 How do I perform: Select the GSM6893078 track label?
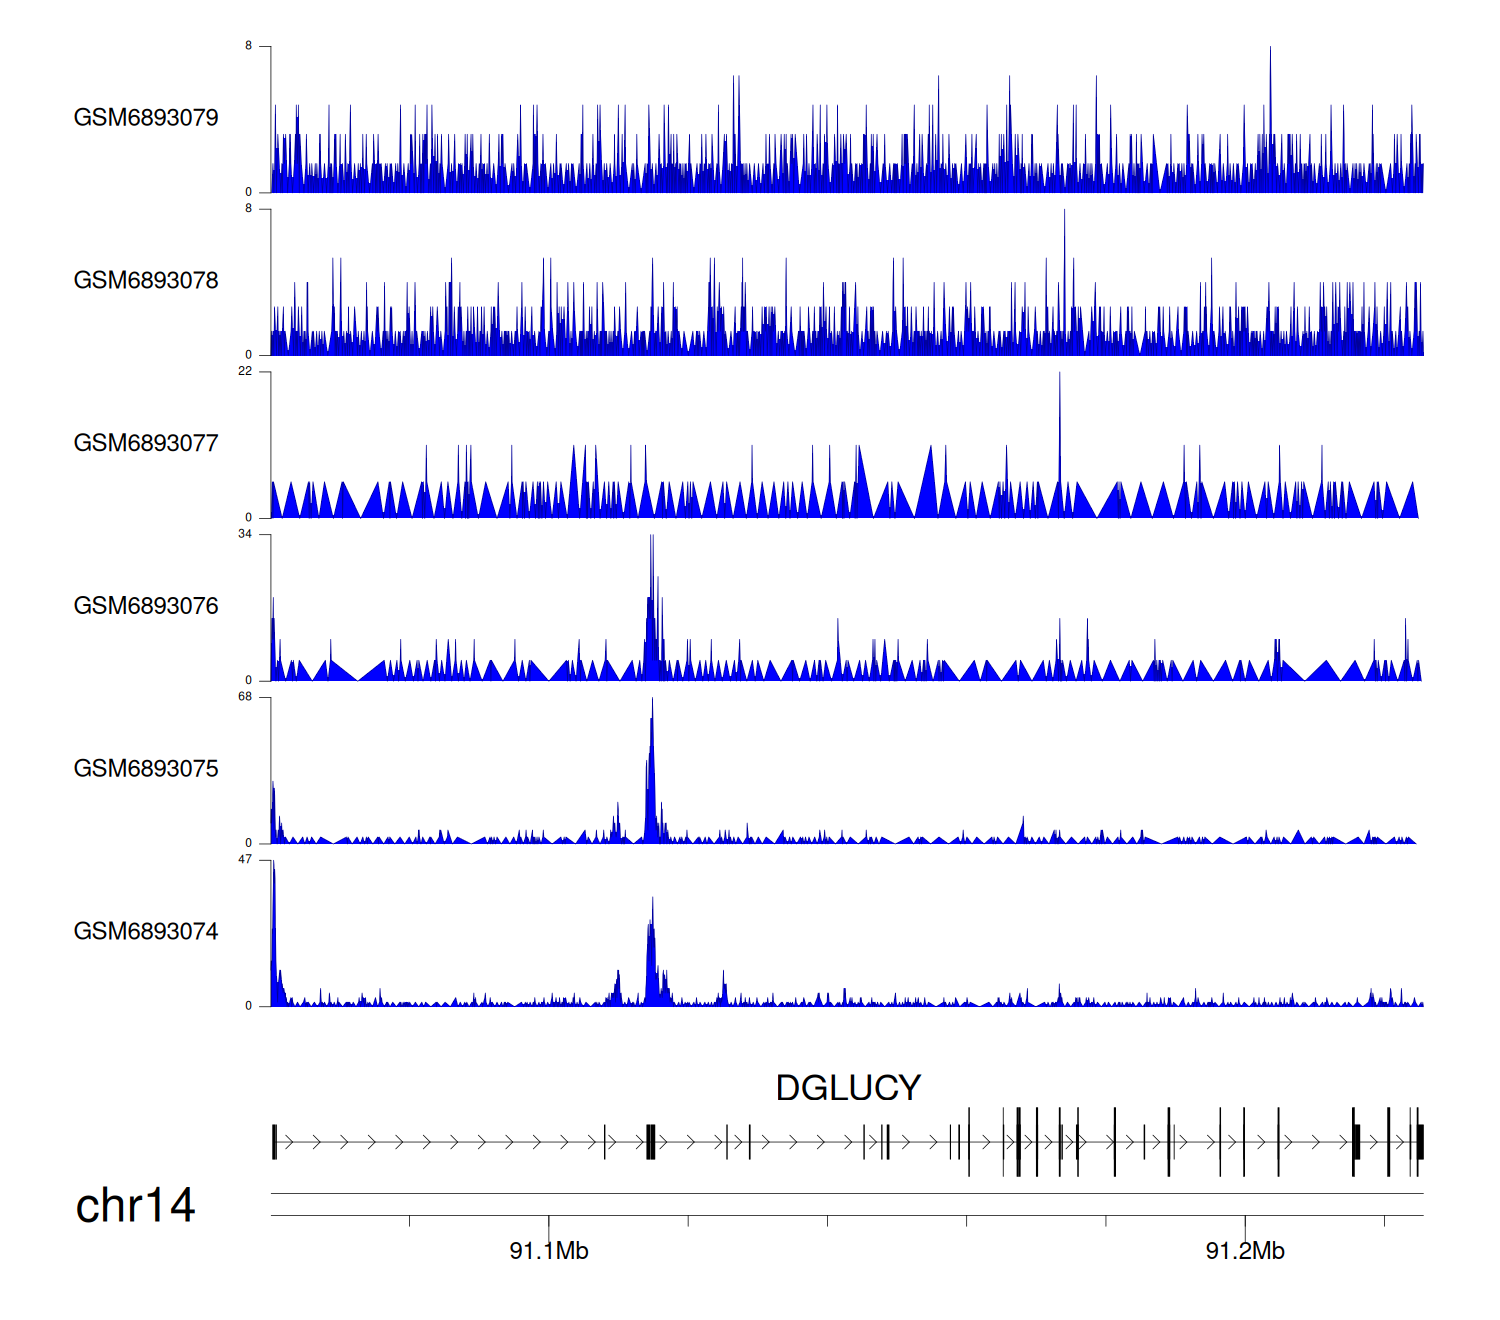coord(146,281)
